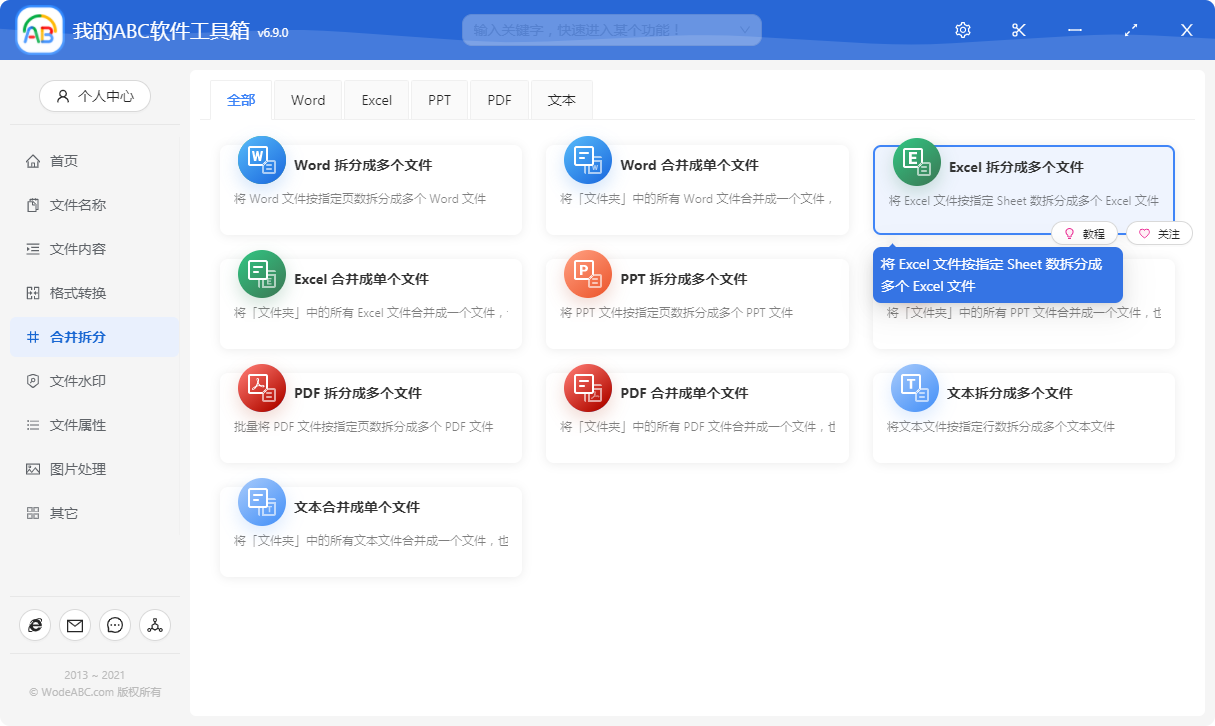The width and height of the screenshot is (1215, 726).
Task: Open the chat message icon in sidebar
Action: pyautogui.click(x=115, y=625)
